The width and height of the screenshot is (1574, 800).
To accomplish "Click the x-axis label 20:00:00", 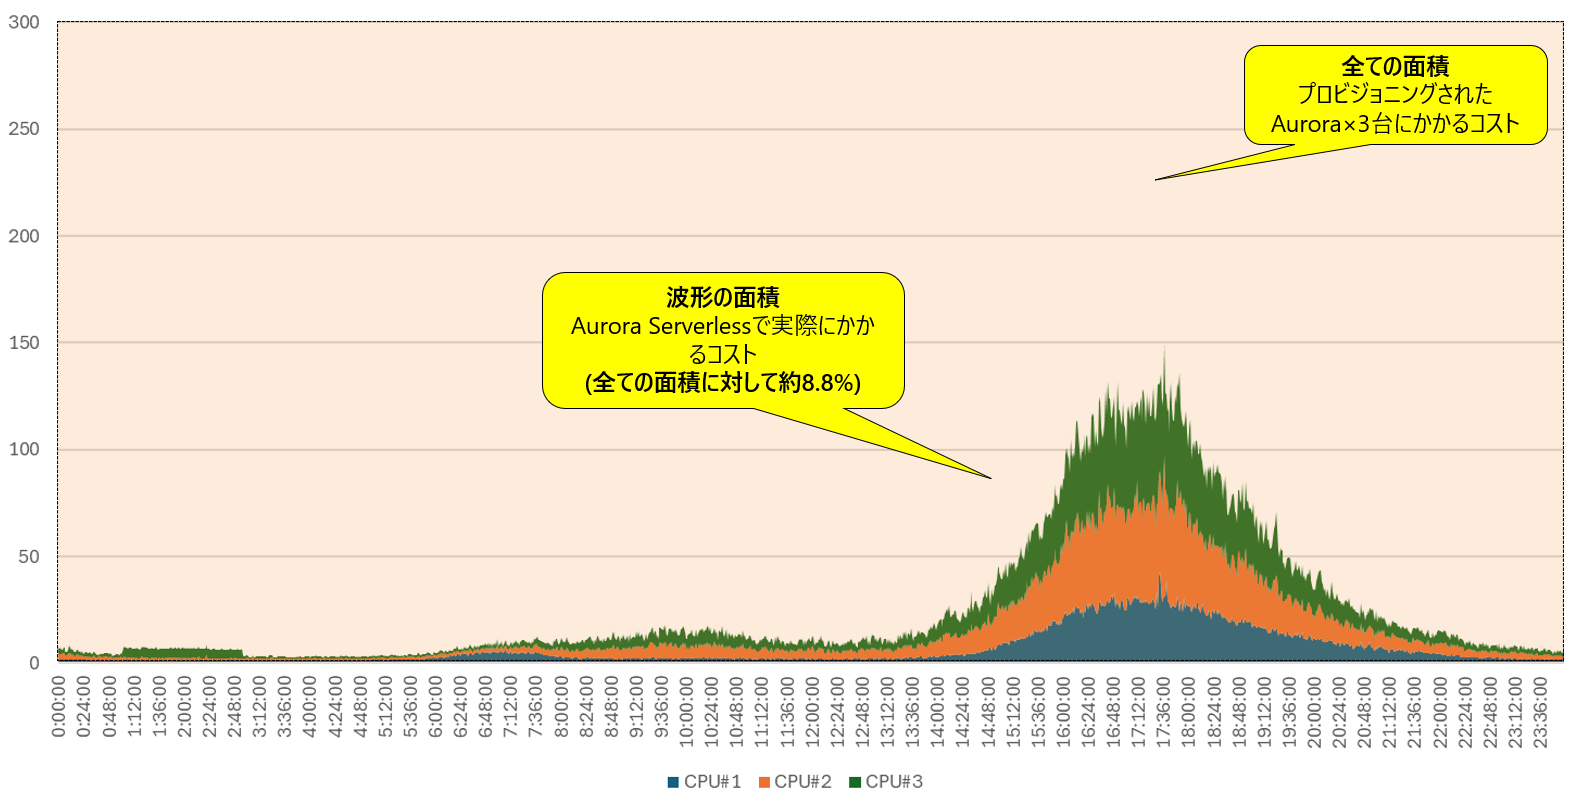I will click(1315, 712).
